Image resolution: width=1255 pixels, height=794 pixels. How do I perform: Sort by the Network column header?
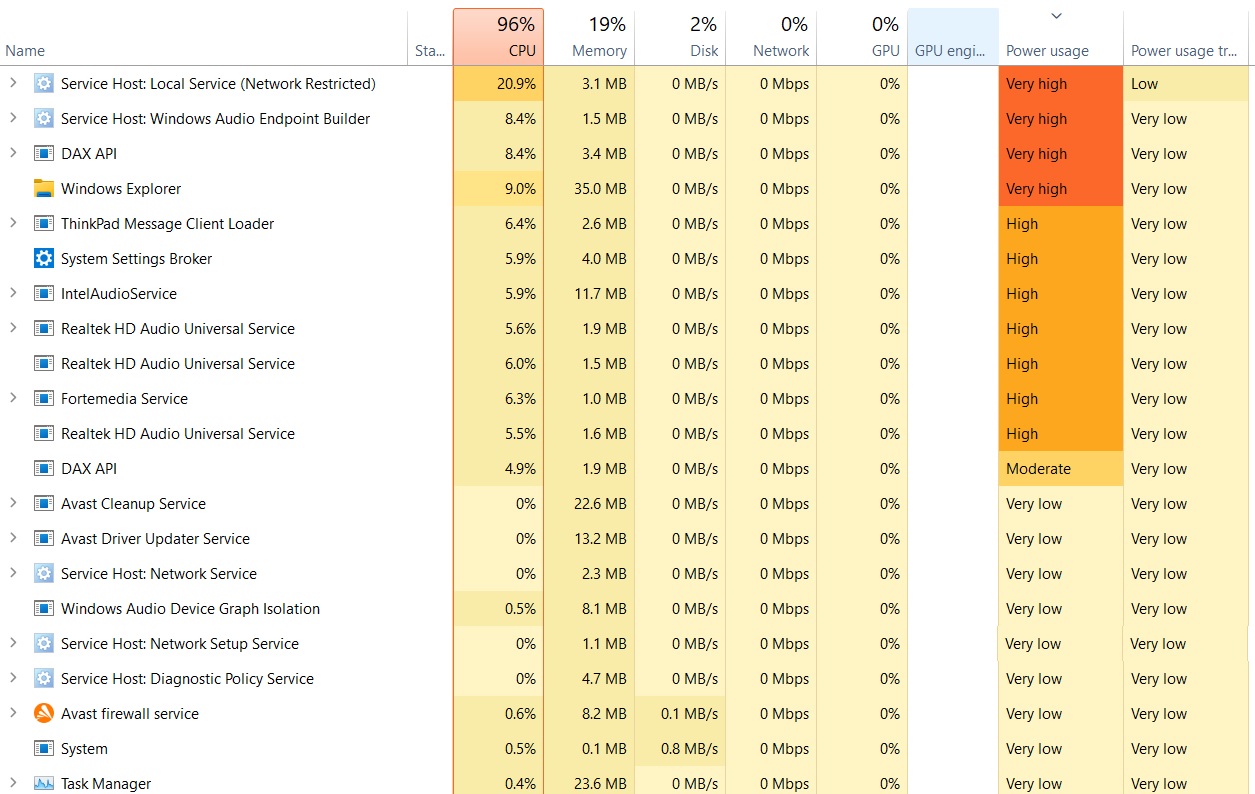pyautogui.click(x=771, y=37)
